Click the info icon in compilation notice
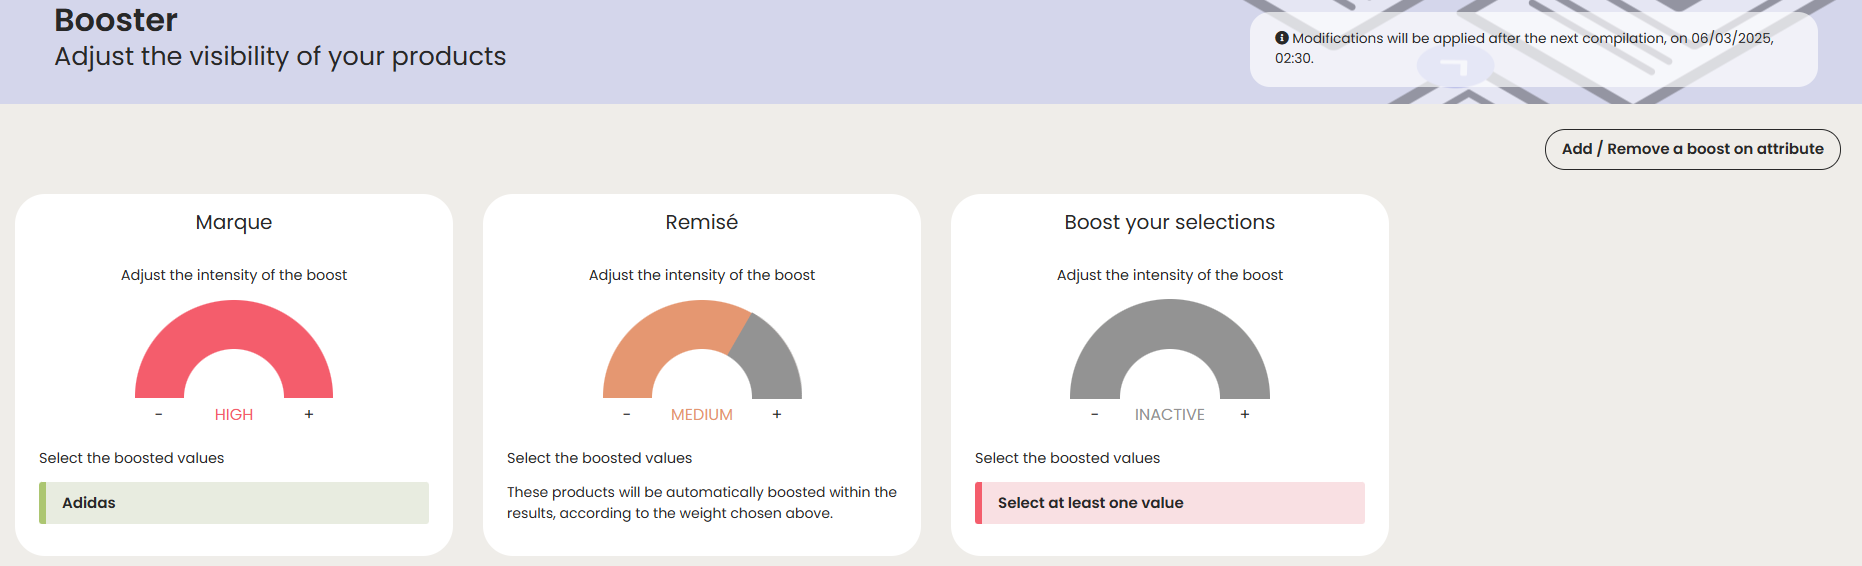The image size is (1862, 566). pyautogui.click(x=1281, y=38)
